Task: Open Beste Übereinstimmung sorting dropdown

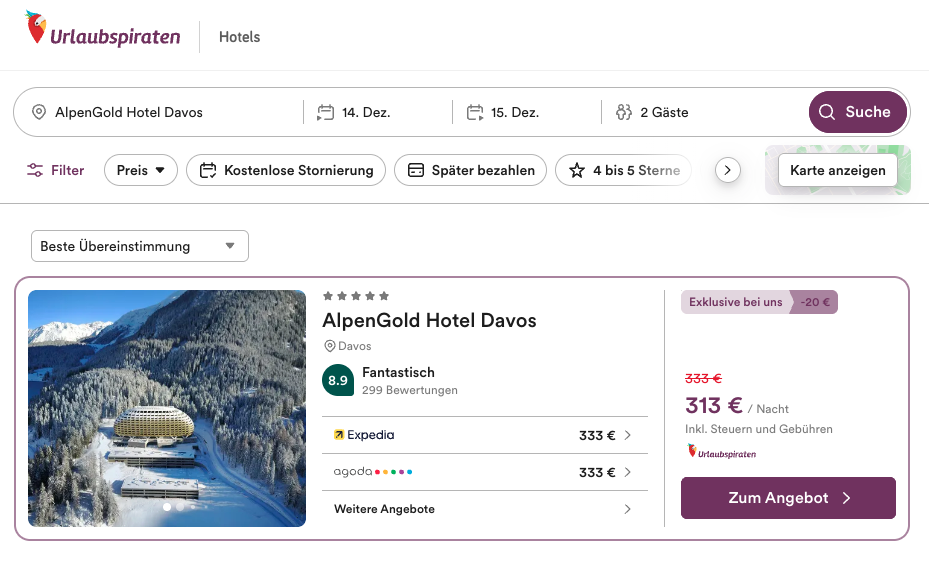Action: 139,246
